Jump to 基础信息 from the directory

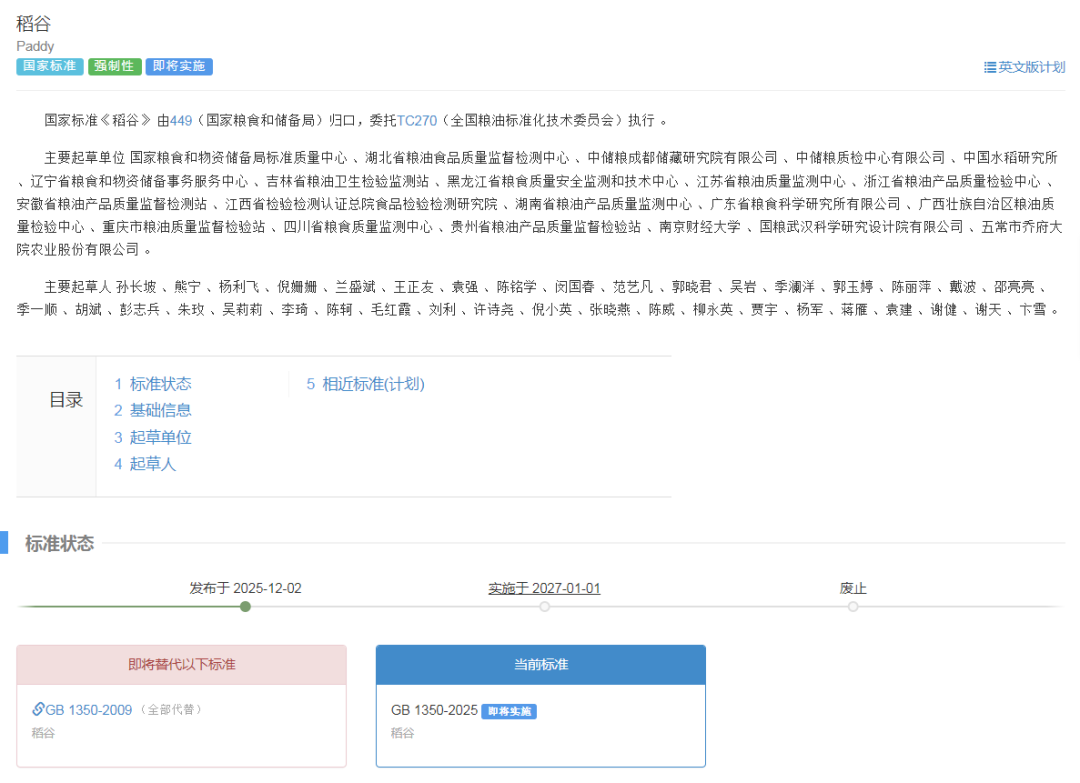tap(162, 410)
